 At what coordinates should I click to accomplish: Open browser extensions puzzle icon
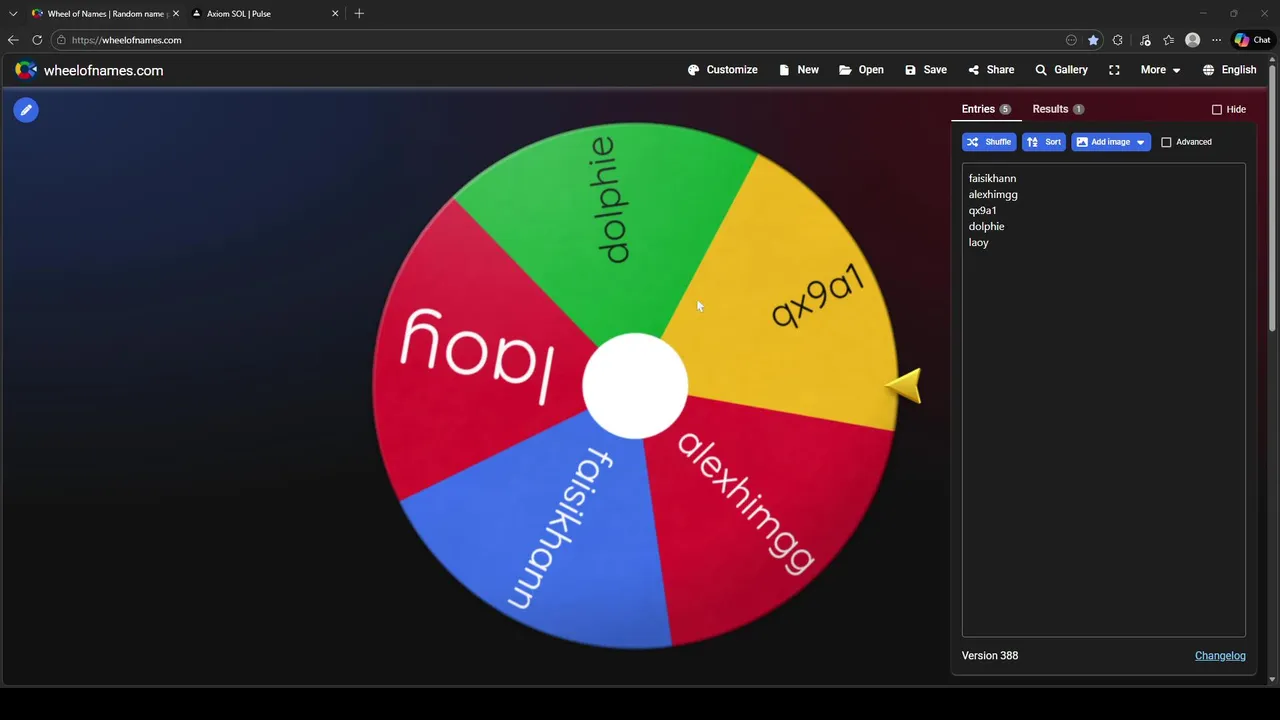pos(1118,40)
